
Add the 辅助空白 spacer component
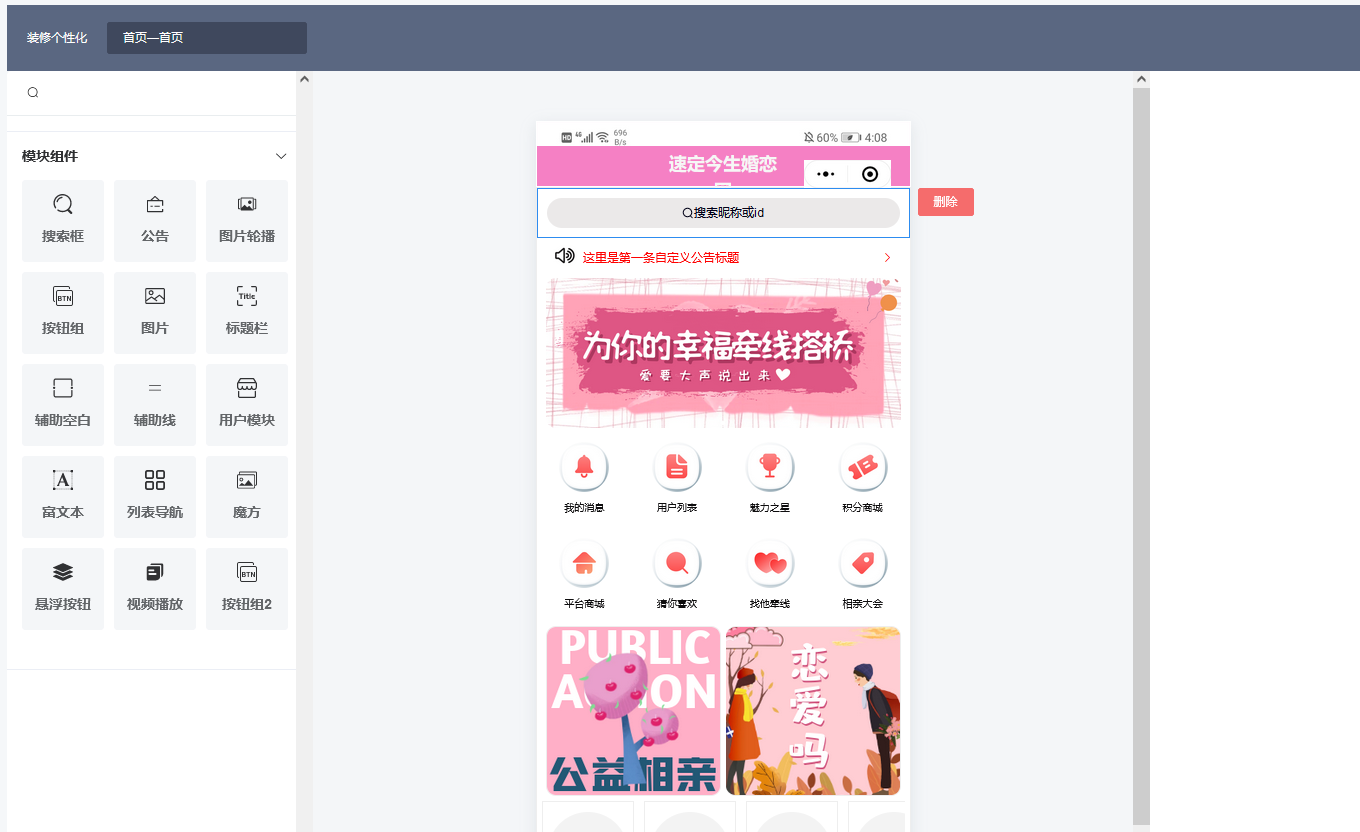(63, 405)
